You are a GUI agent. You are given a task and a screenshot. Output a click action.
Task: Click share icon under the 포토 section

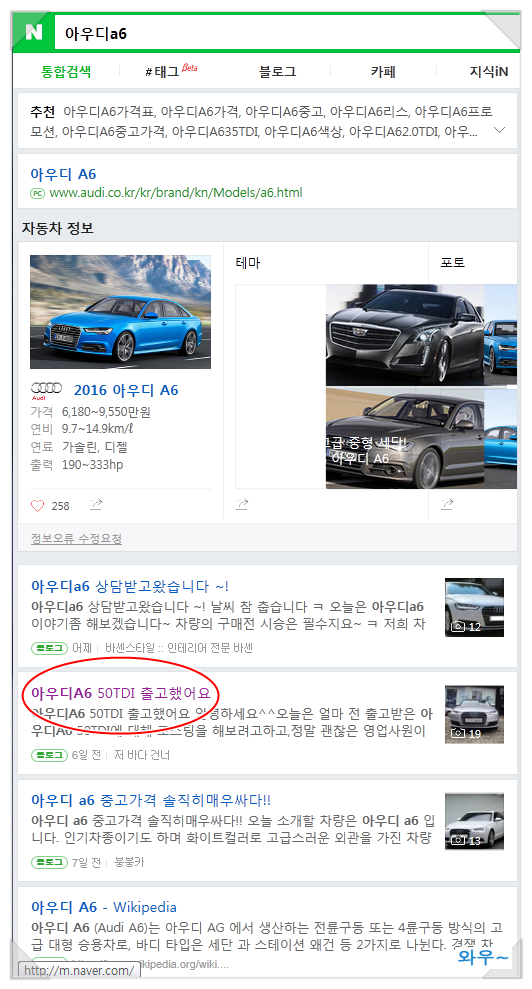(447, 504)
